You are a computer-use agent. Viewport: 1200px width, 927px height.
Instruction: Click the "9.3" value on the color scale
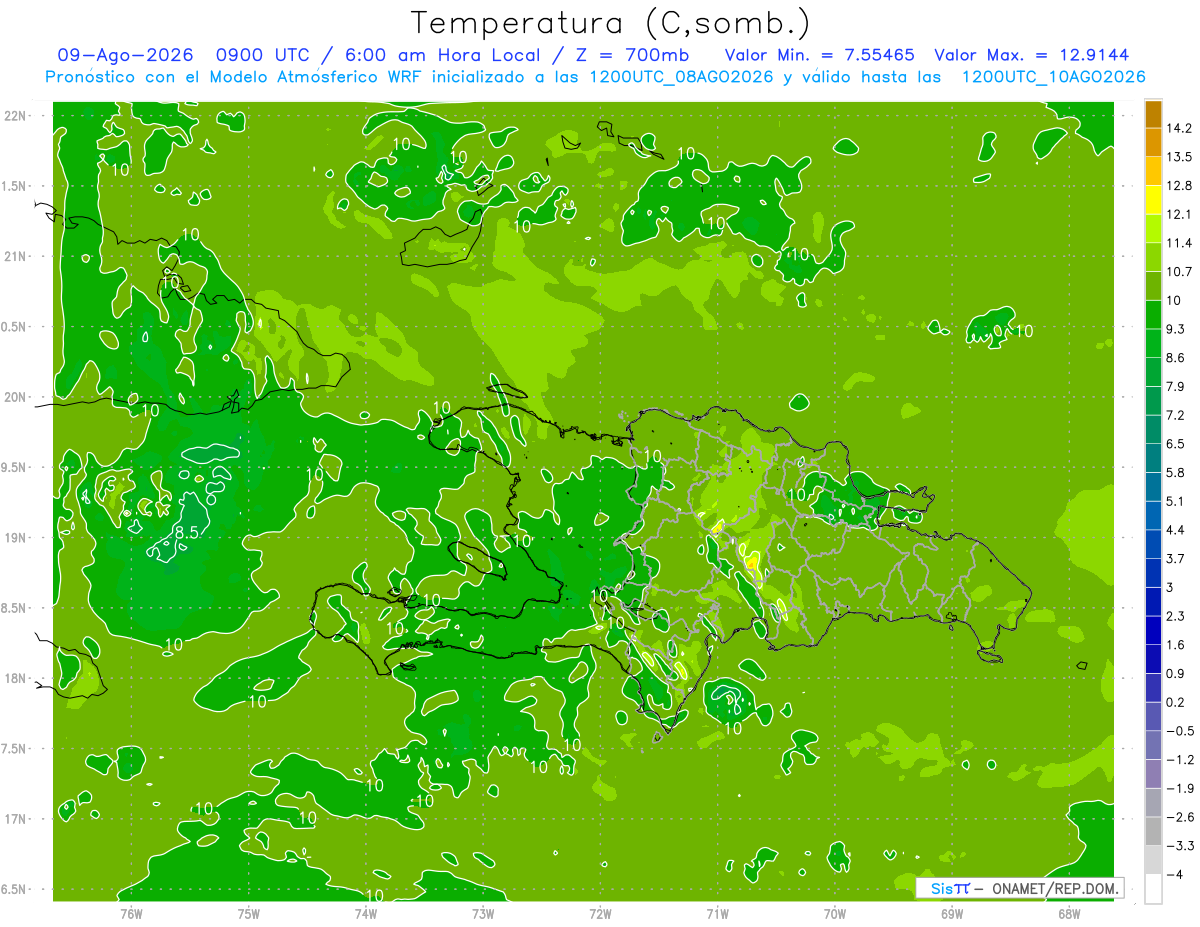pyautogui.click(x=1174, y=329)
